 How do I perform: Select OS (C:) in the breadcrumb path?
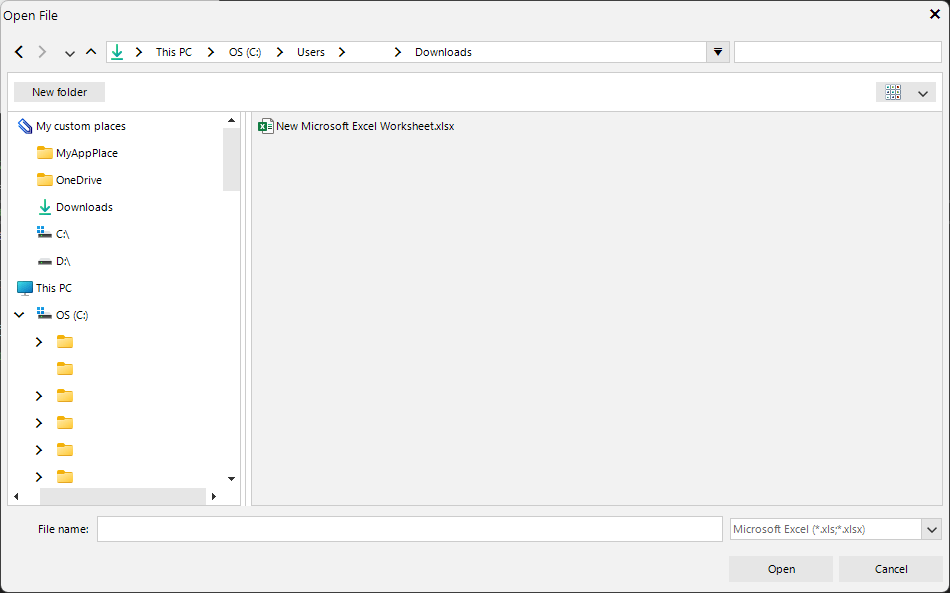(245, 52)
